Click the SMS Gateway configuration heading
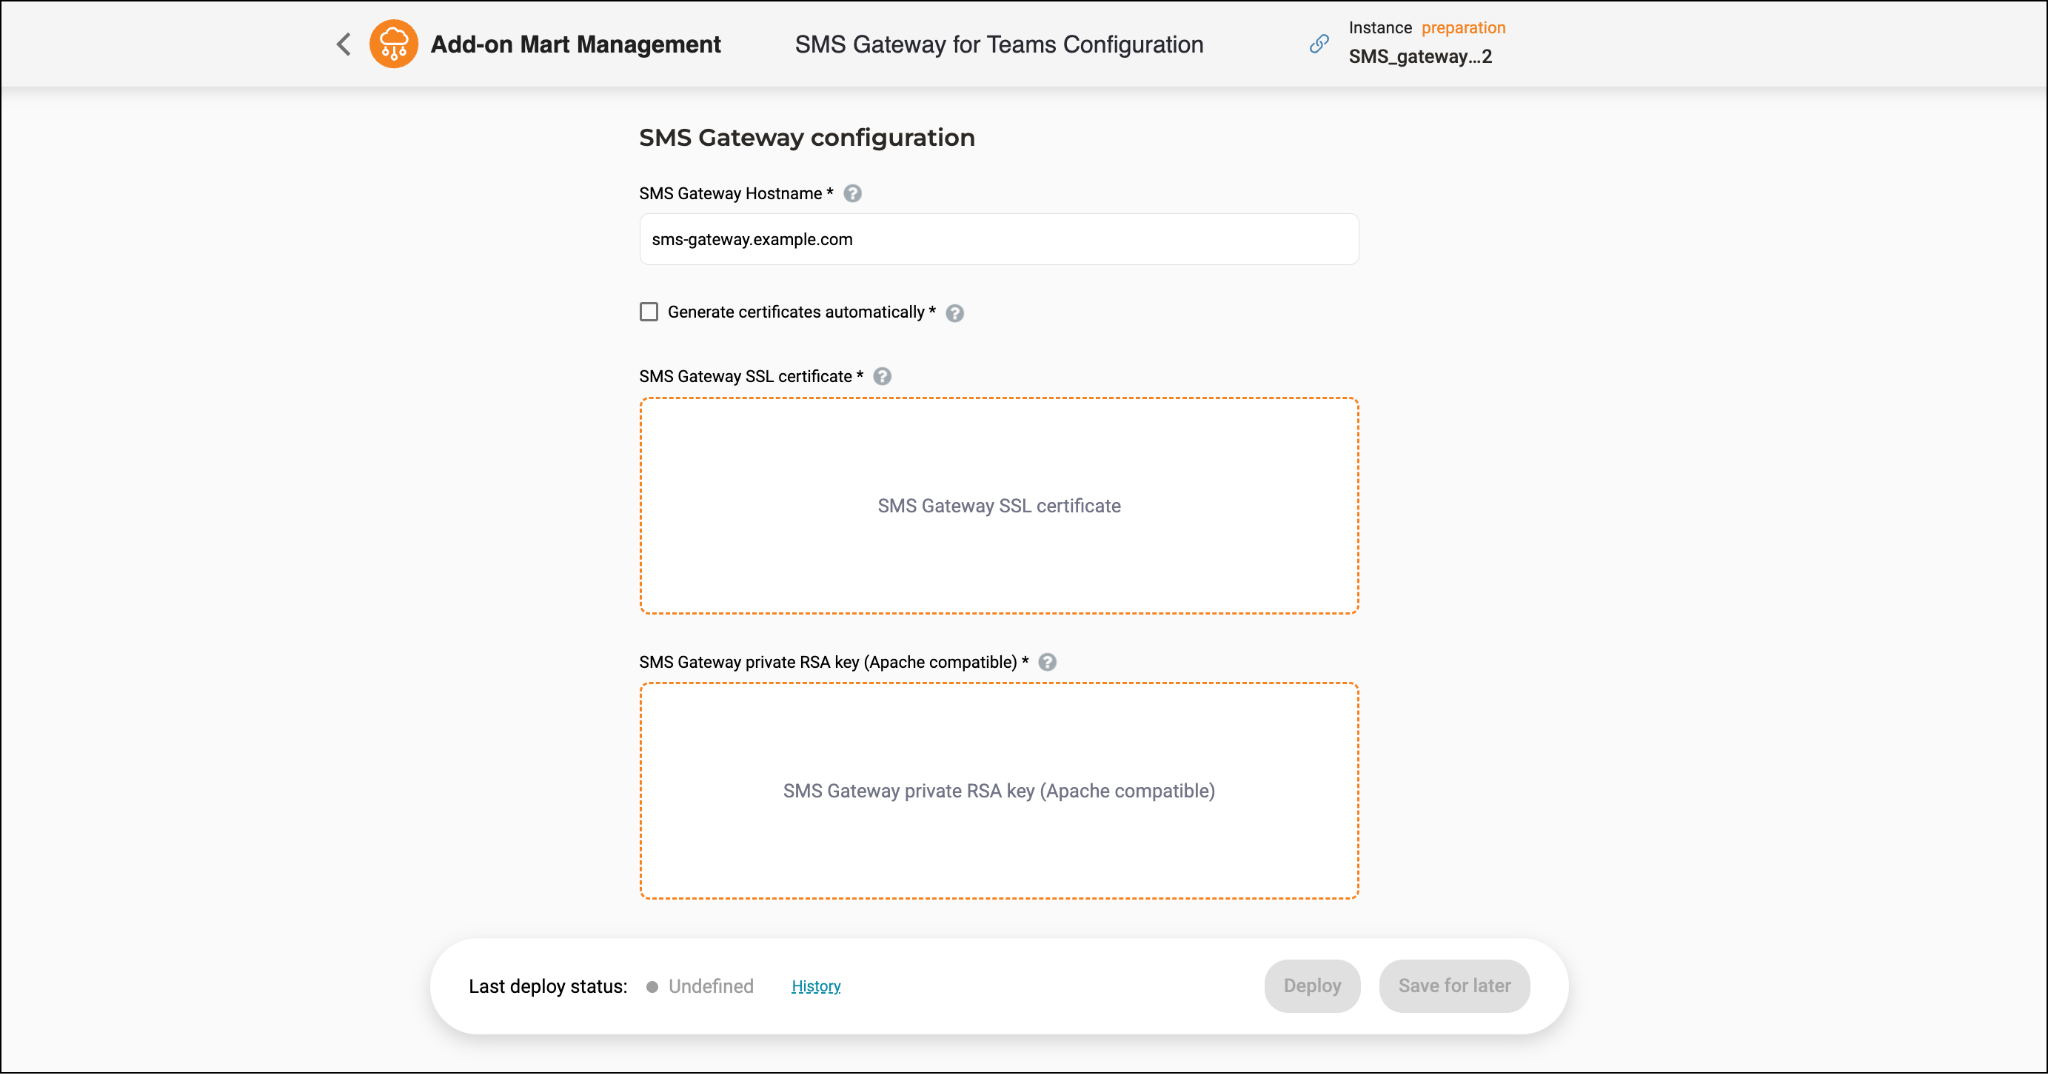This screenshot has width=2048, height=1074. [x=807, y=138]
